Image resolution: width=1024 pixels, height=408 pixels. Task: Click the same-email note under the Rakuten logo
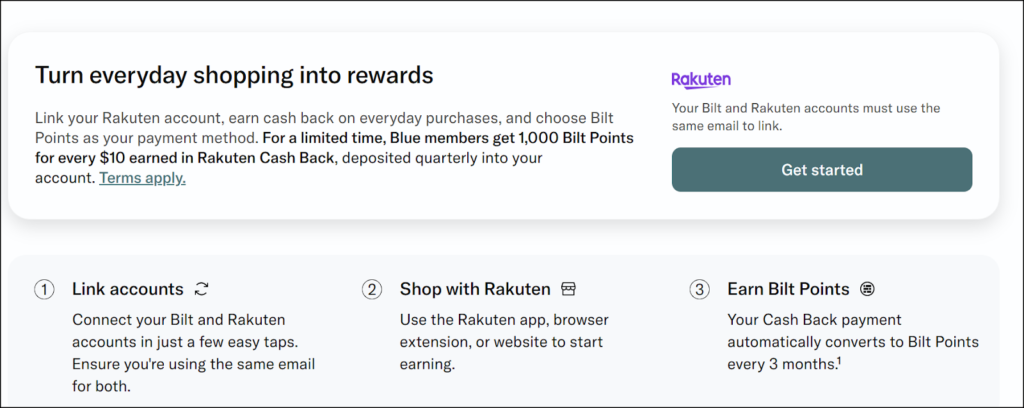click(806, 117)
